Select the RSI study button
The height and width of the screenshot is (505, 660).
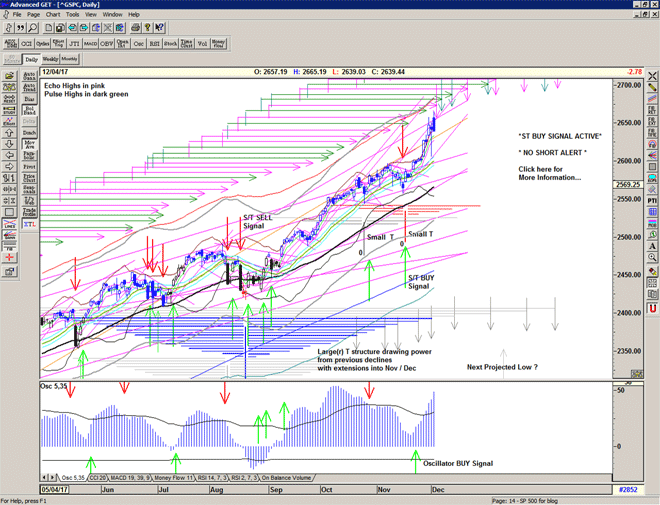click(x=155, y=44)
